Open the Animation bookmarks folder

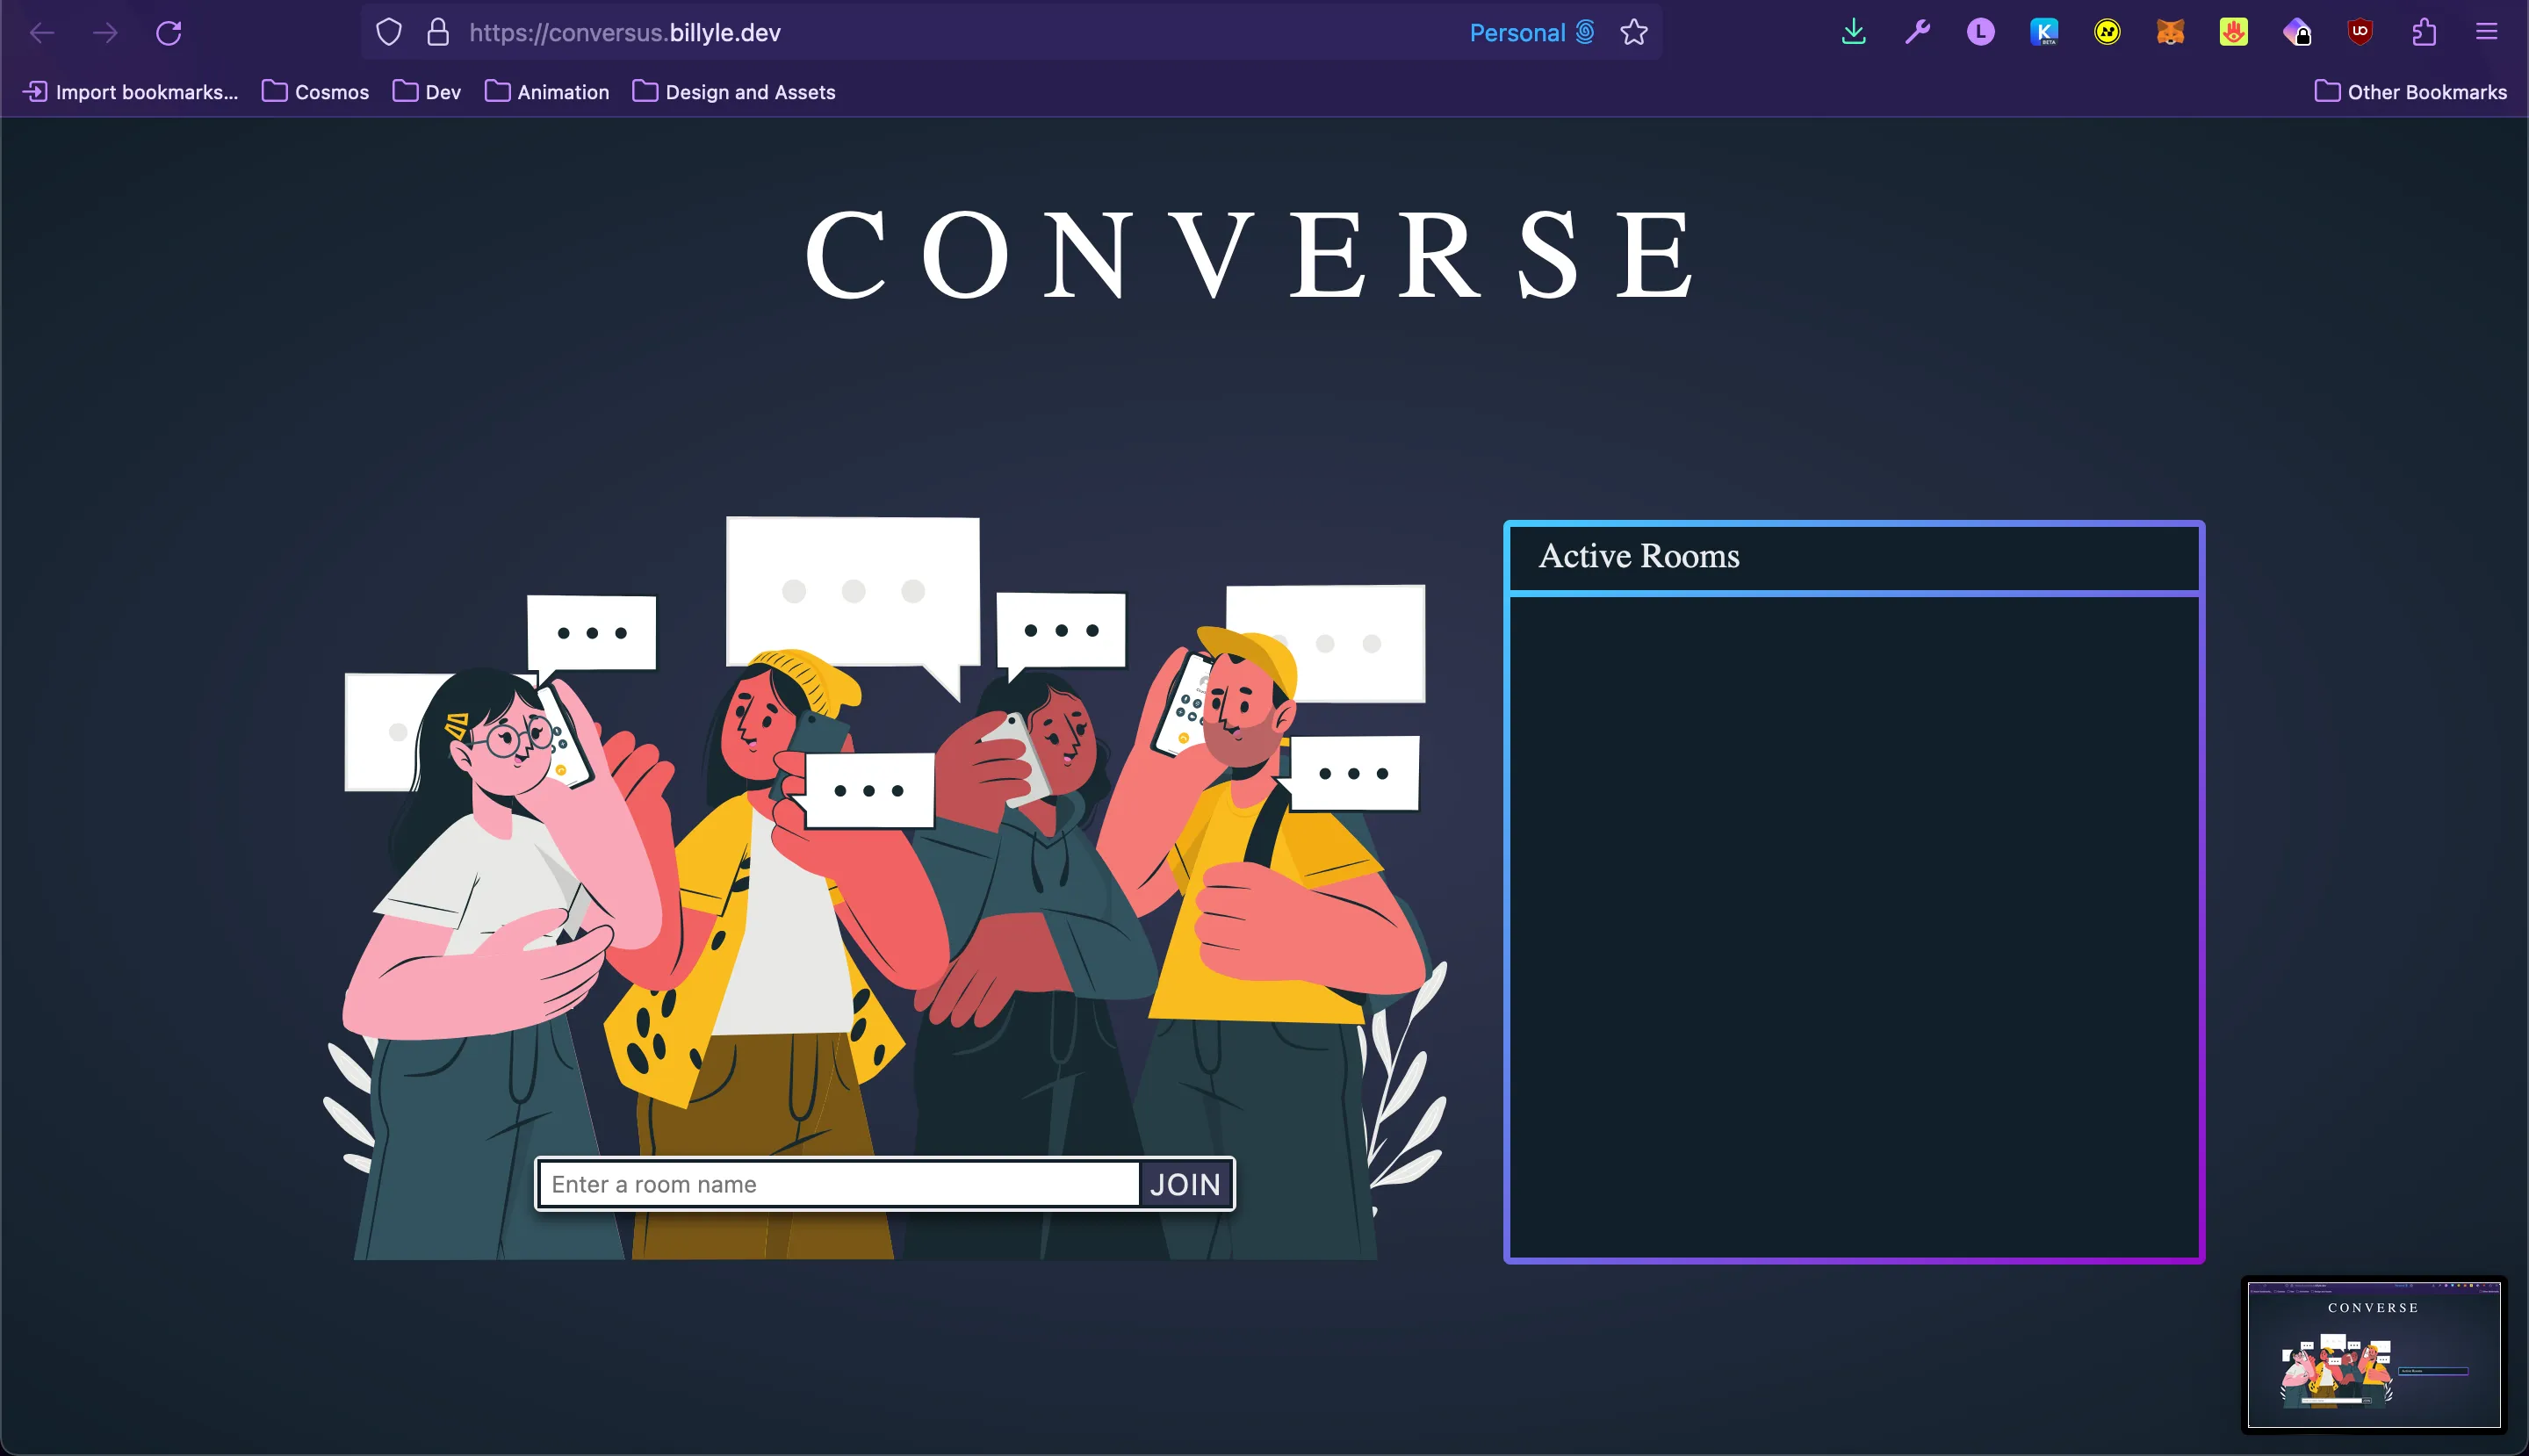(x=547, y=92)
